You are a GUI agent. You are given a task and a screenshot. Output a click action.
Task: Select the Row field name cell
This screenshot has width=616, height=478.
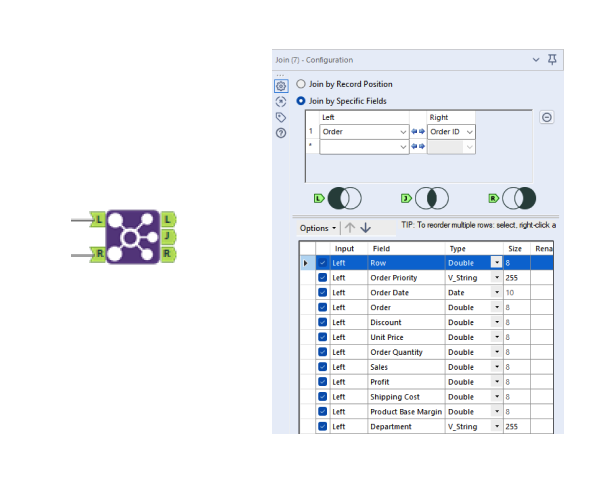point(405,263)
